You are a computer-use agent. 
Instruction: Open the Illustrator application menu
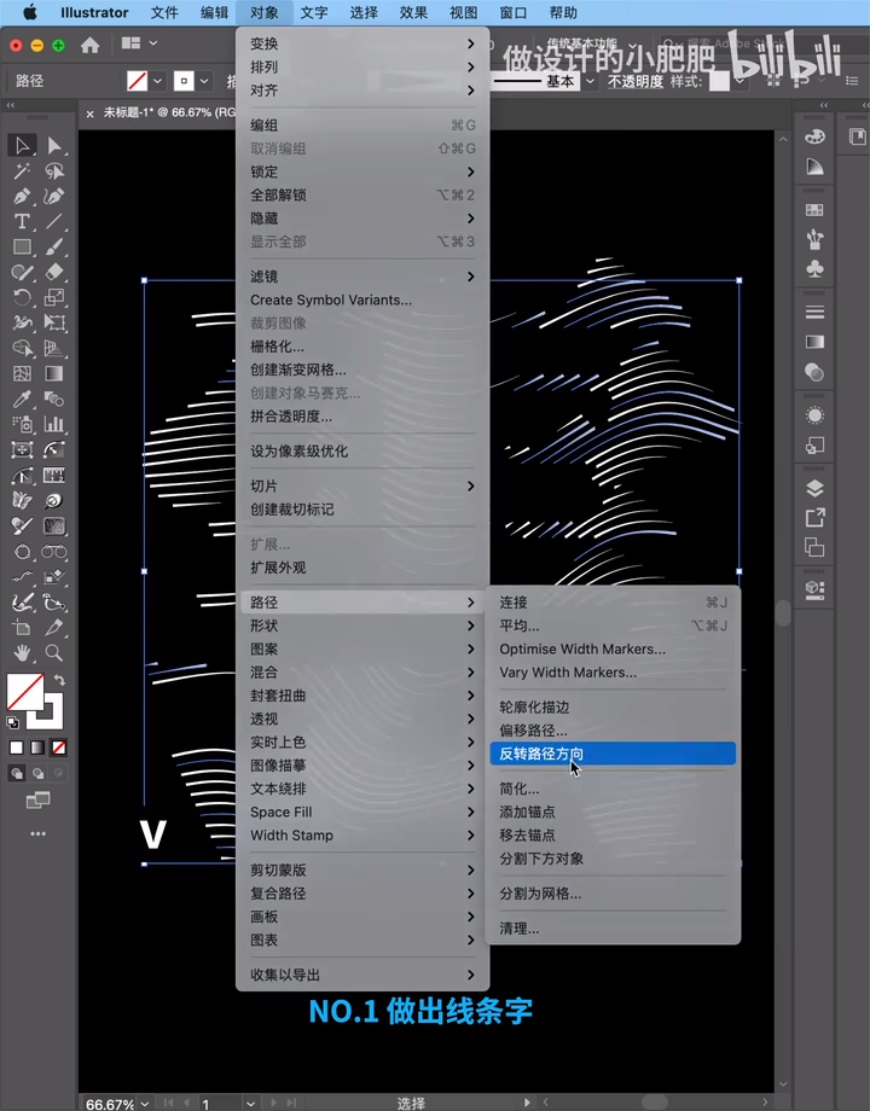(94, 13)
